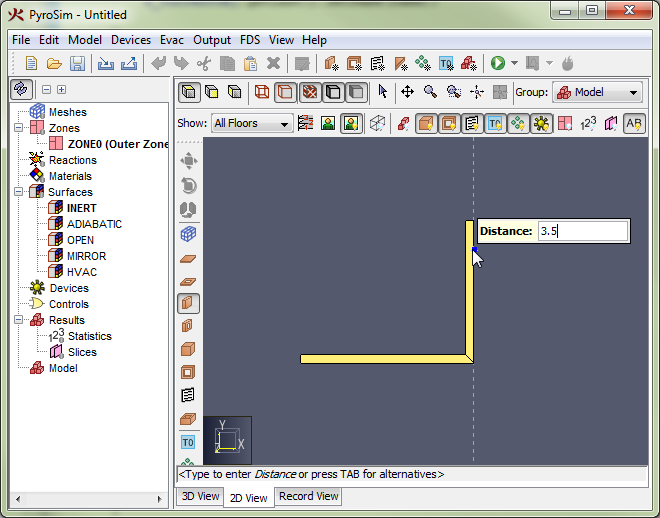This screenshot has width=660, height=518.
Task: Select the Draw Mesh tool in side toolbar
Action: coord(188,234)
